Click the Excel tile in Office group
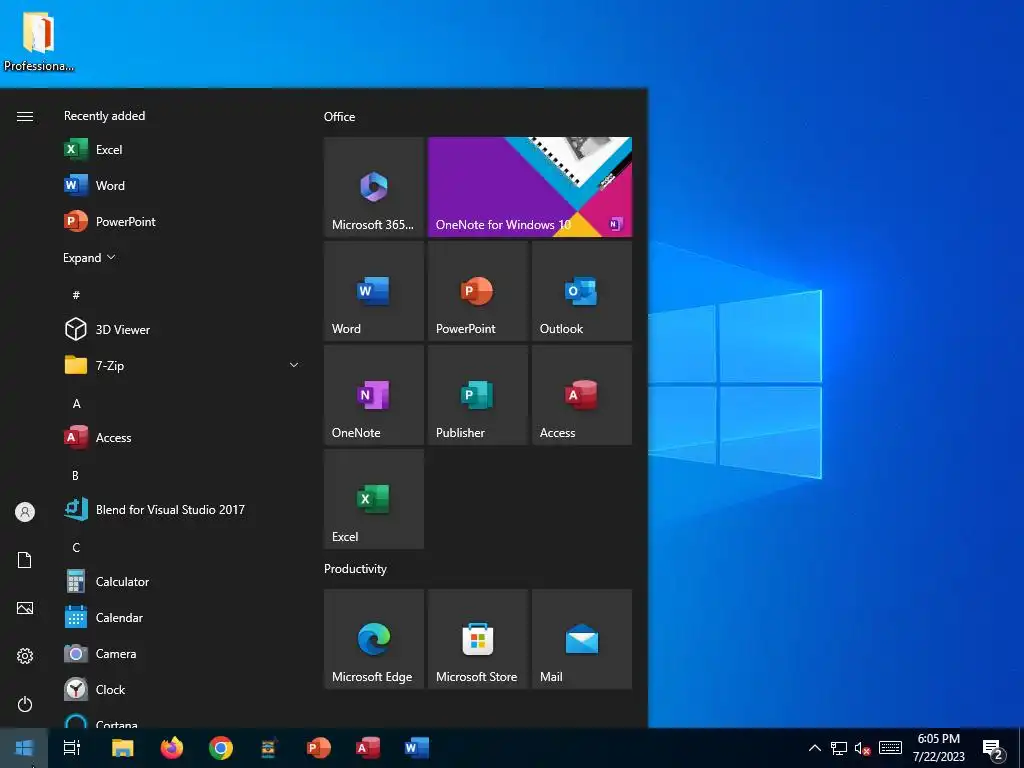Image resolution: width=1024 pixels, height=768 pixels. click(374, 499)
